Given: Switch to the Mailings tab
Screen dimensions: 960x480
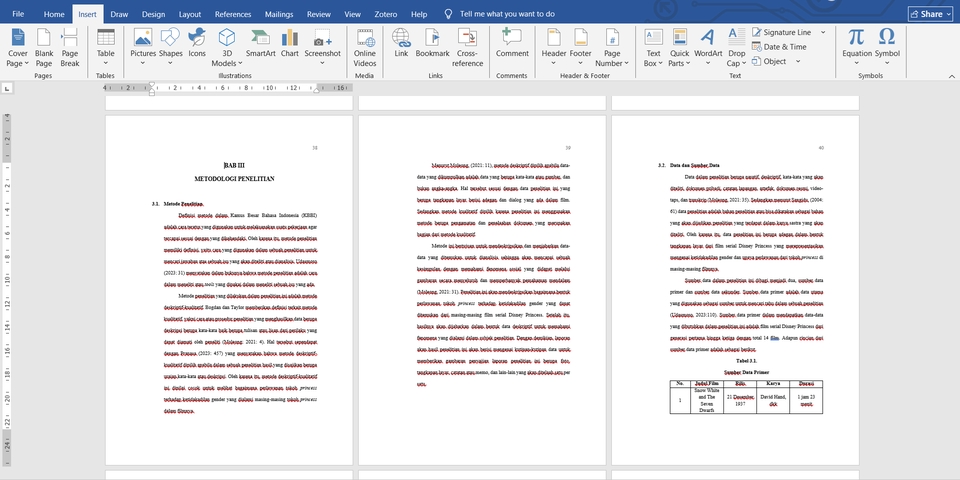Looking at the screenshot, I should (x=279, y=13).
